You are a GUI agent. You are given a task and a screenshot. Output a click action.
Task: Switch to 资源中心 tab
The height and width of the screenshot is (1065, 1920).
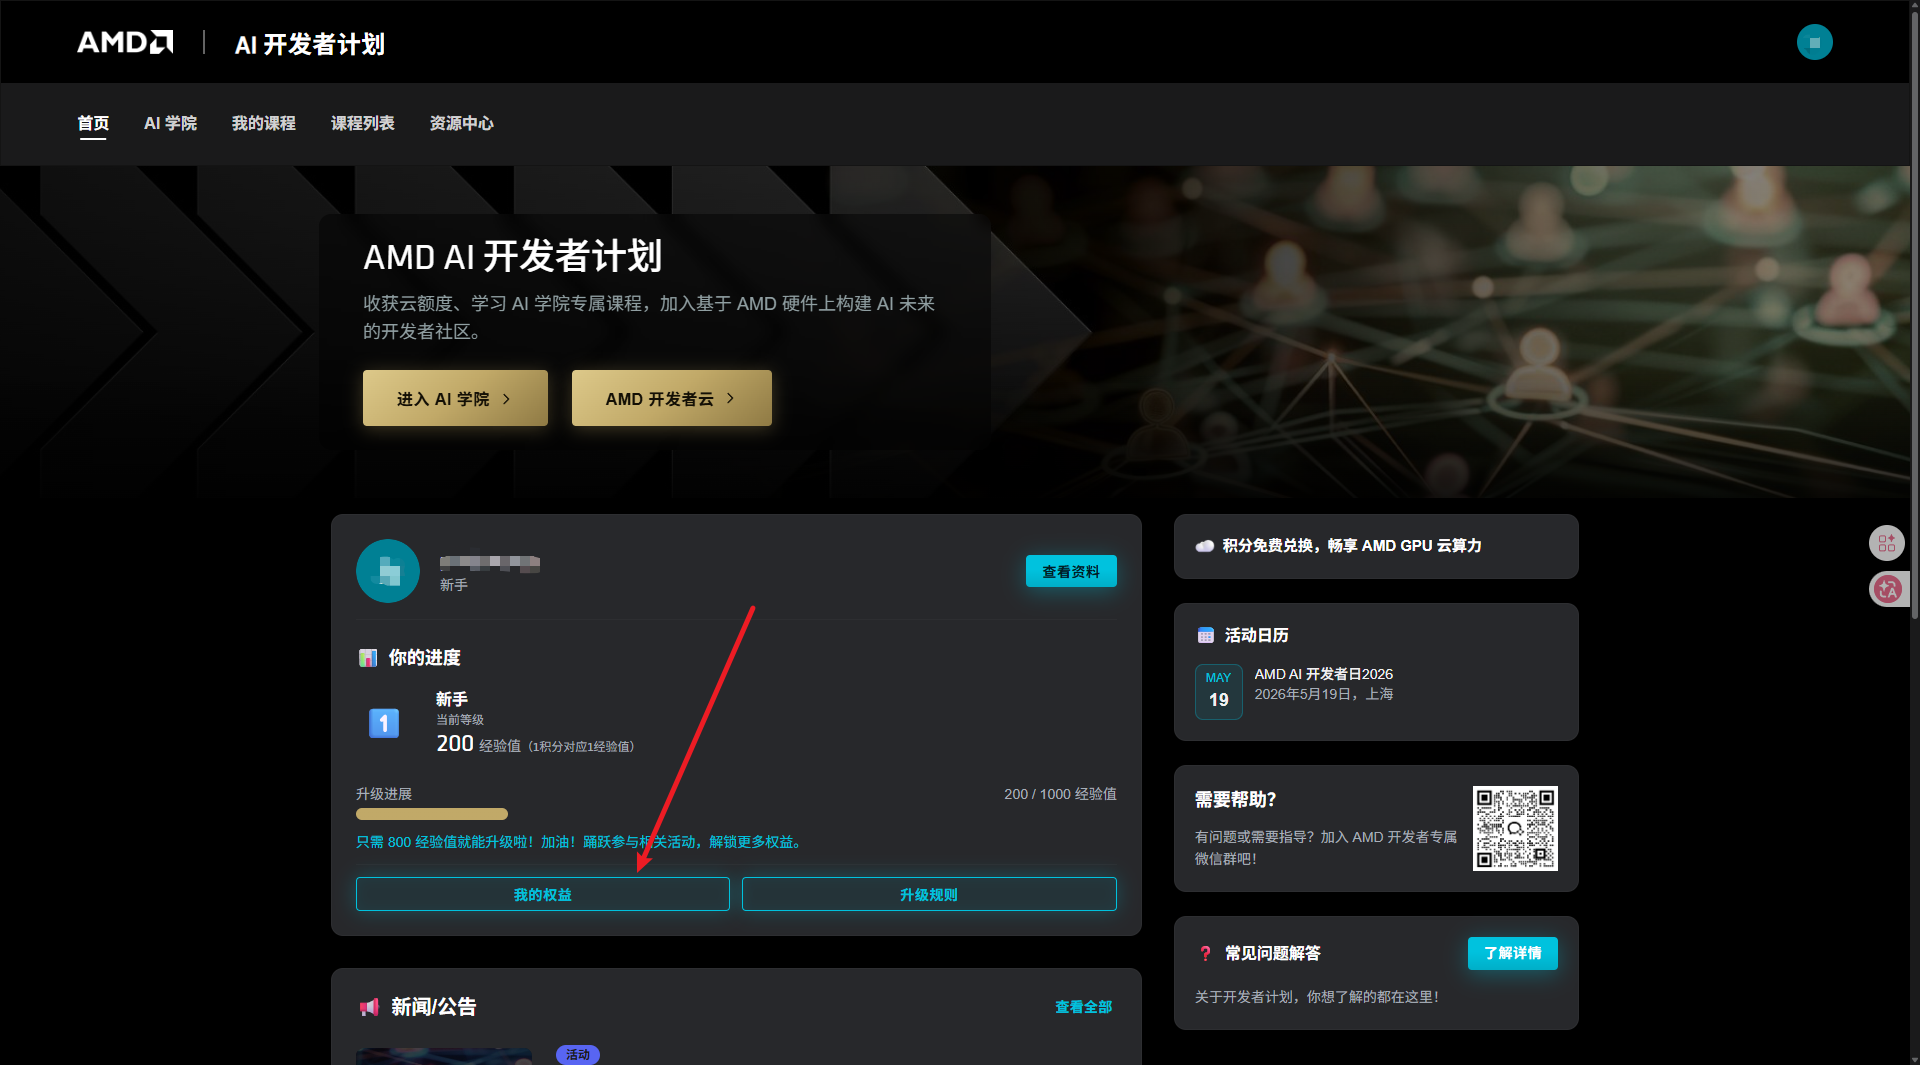point(462,123)
